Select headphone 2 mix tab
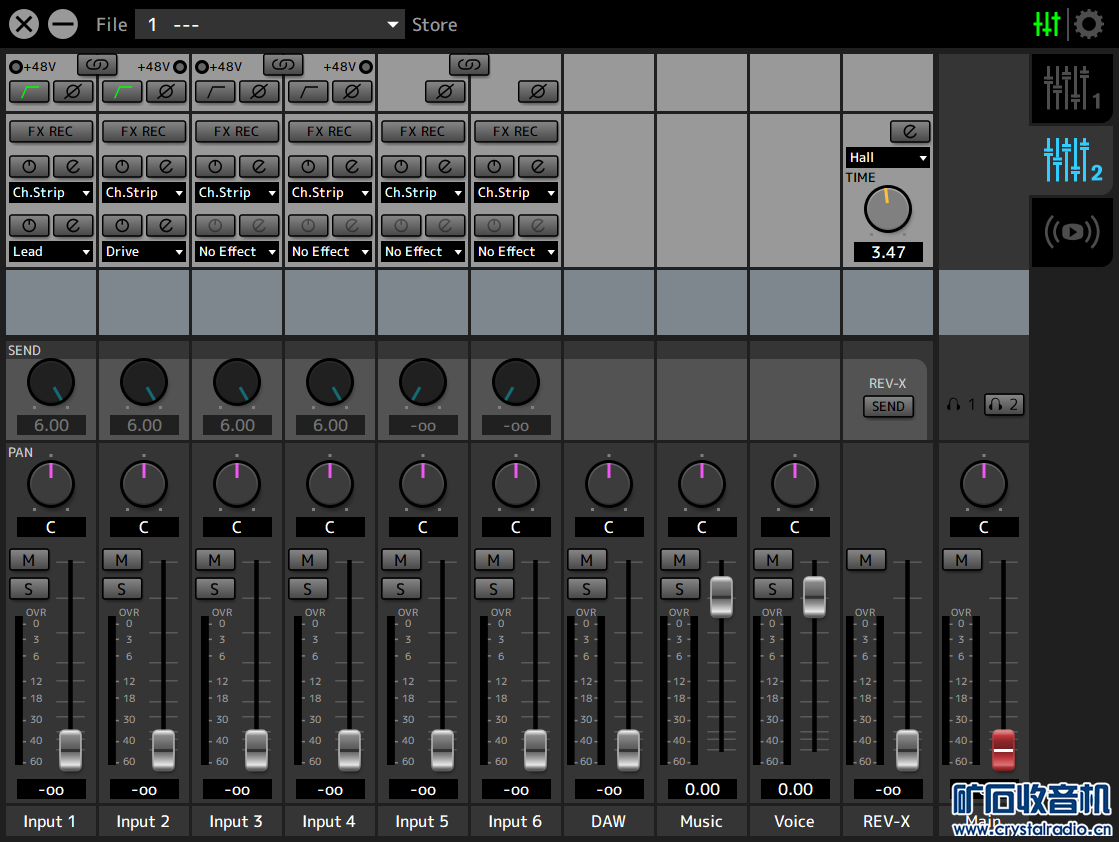This screenshot has width=1119, height=842. pos(1003,405)
